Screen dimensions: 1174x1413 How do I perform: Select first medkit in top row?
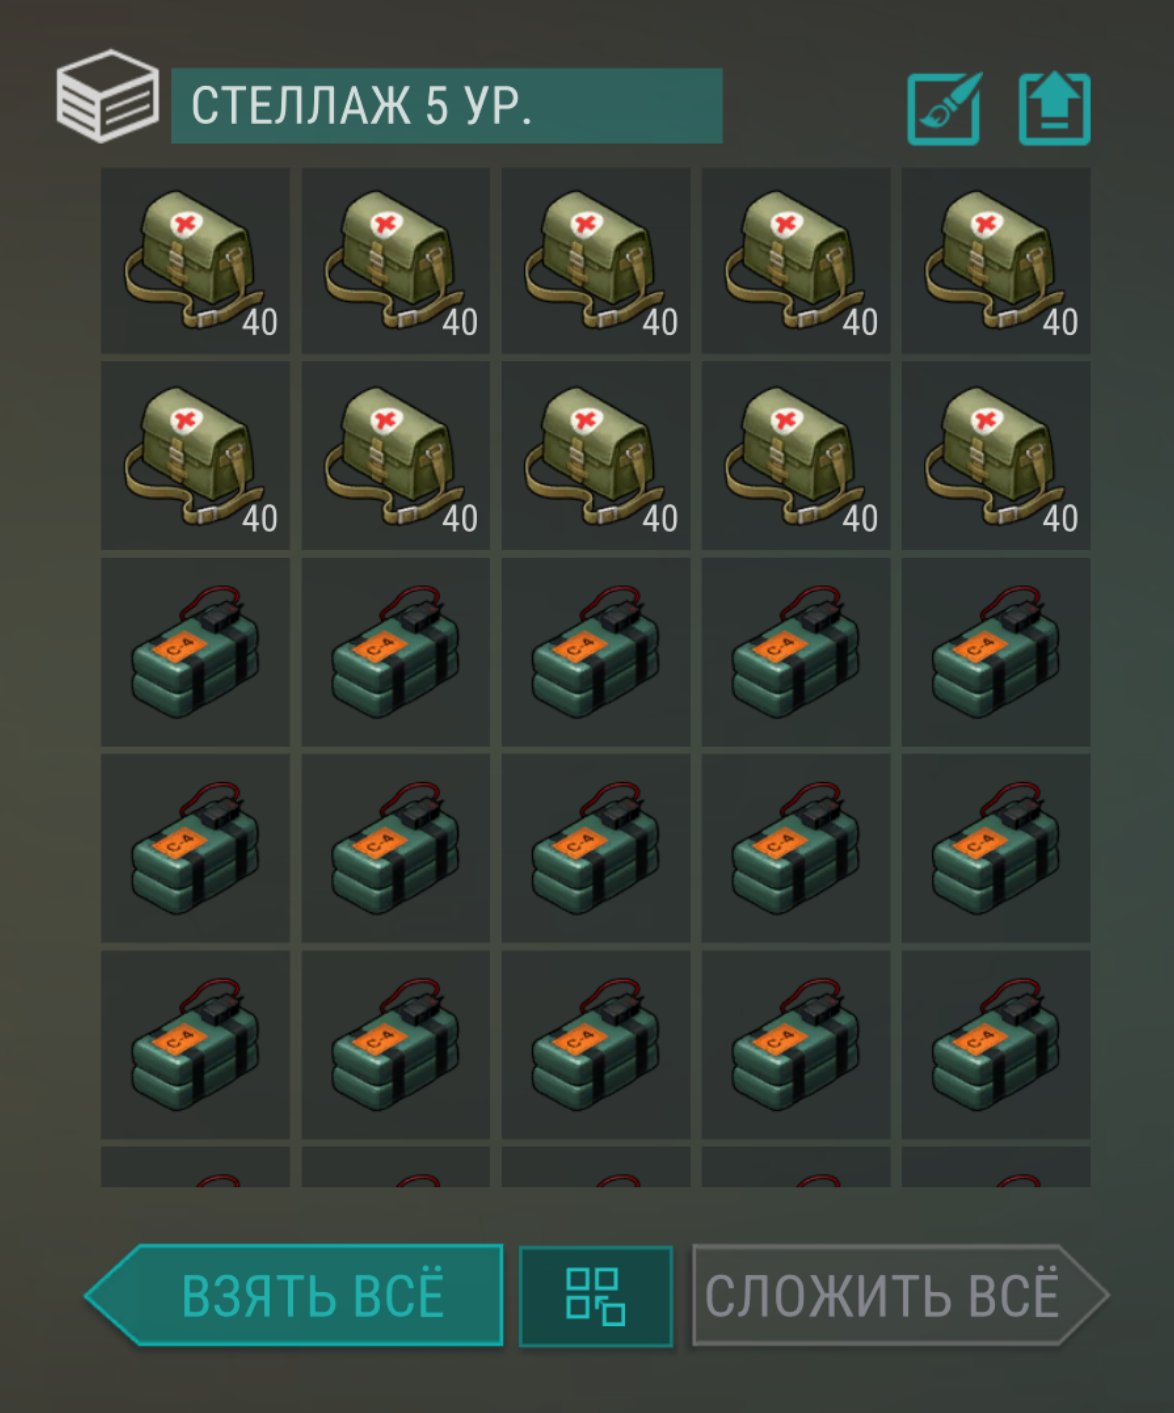[195, 261]
